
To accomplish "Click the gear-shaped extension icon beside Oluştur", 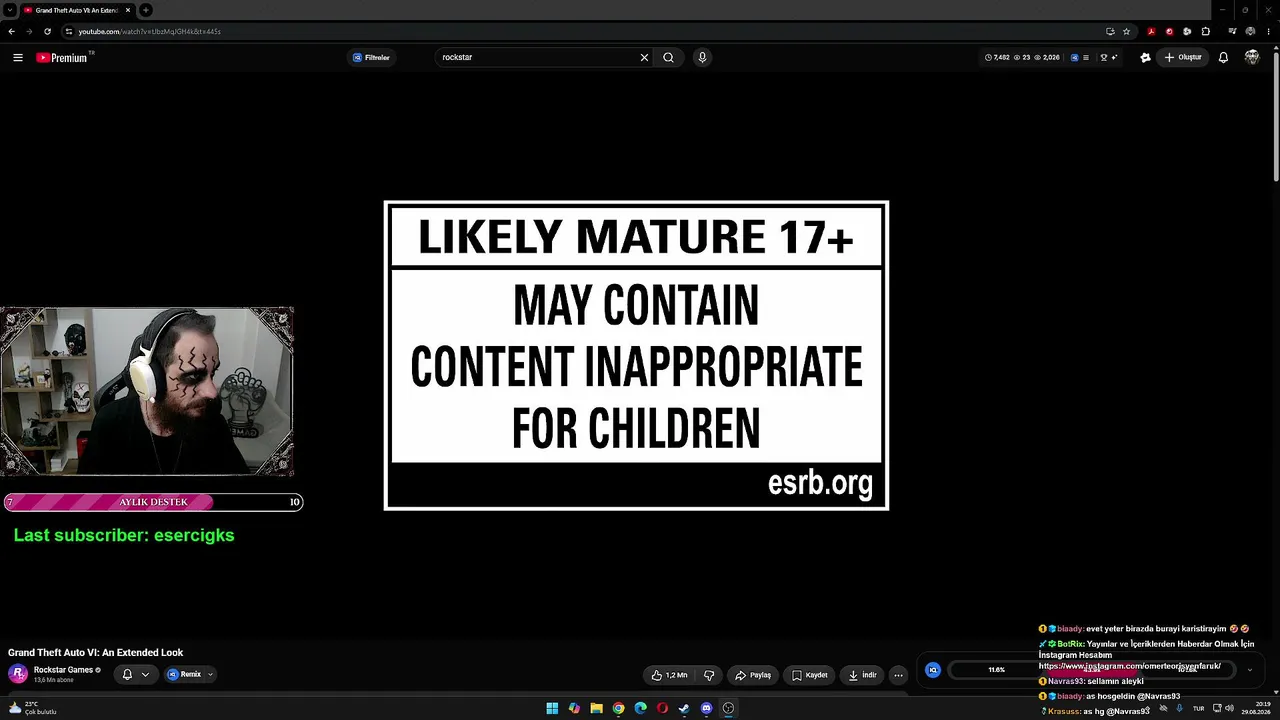I will click(1145, 58).
